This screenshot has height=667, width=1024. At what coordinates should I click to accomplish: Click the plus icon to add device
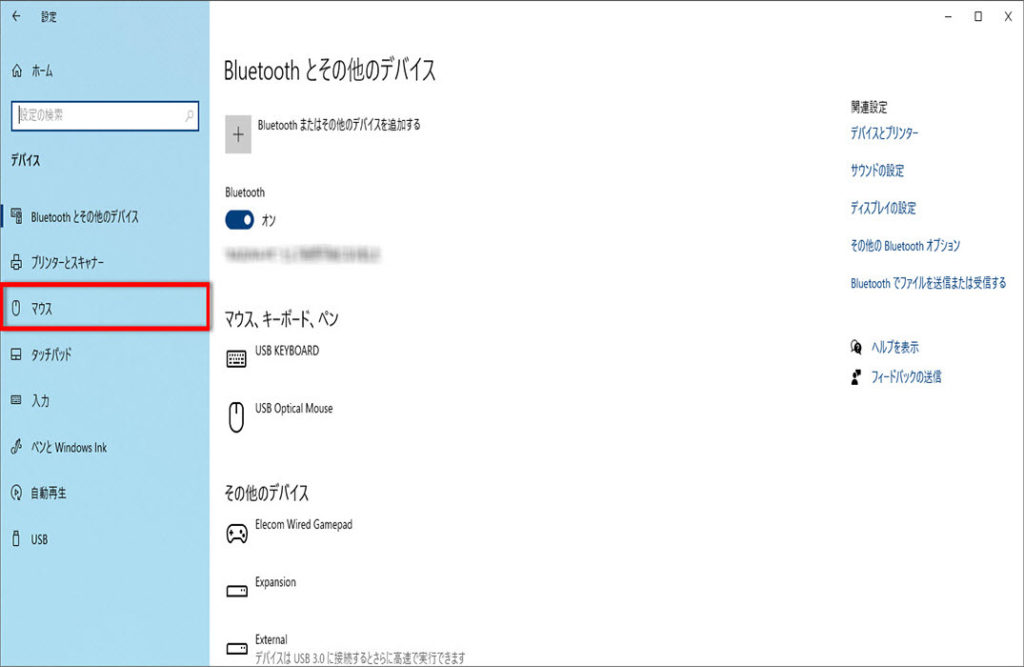coord(237,134)
